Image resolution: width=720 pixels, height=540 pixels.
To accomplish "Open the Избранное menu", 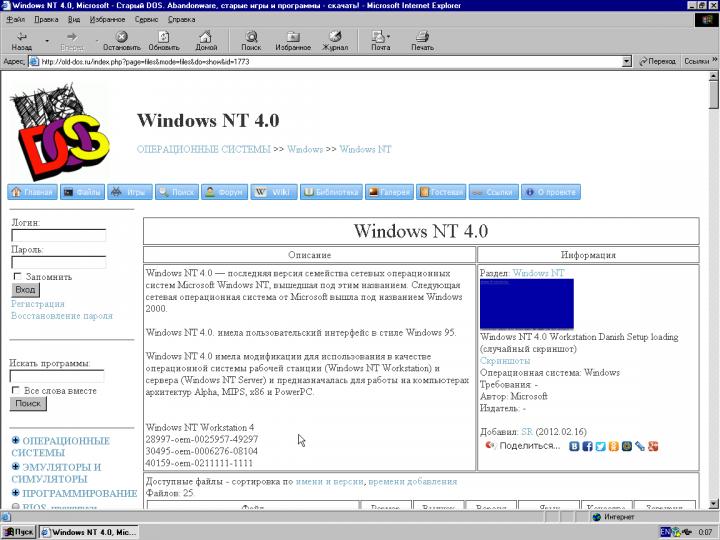I will (107, 20).
